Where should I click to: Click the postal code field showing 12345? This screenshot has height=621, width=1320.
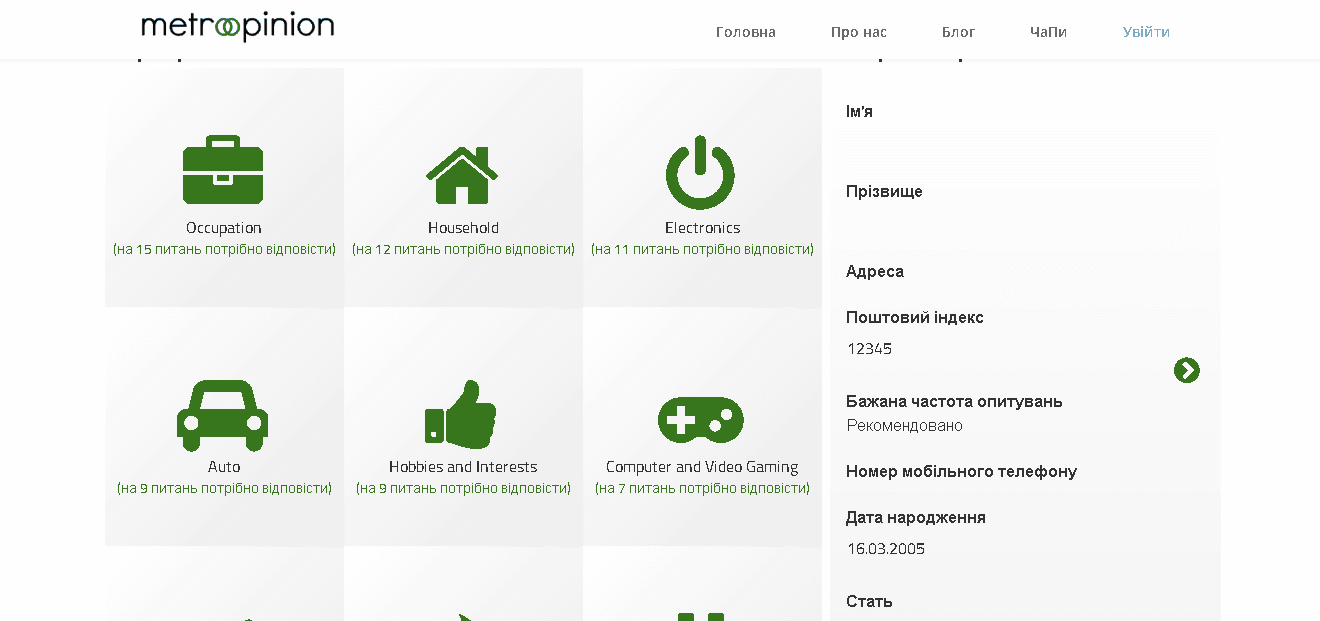[x=1000, y=349]
